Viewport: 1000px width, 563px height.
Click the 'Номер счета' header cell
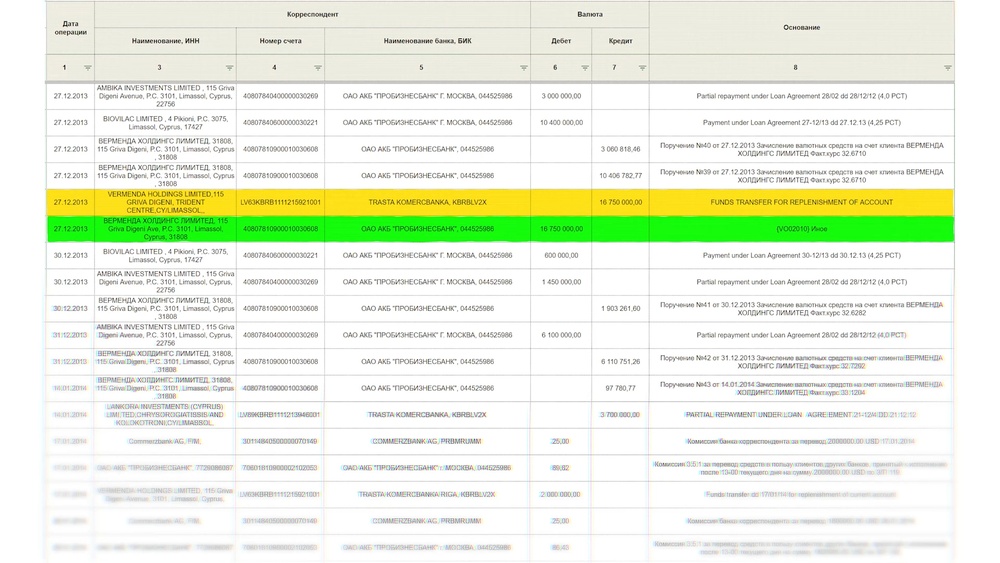pyautogui.click(x=280, y=41)
